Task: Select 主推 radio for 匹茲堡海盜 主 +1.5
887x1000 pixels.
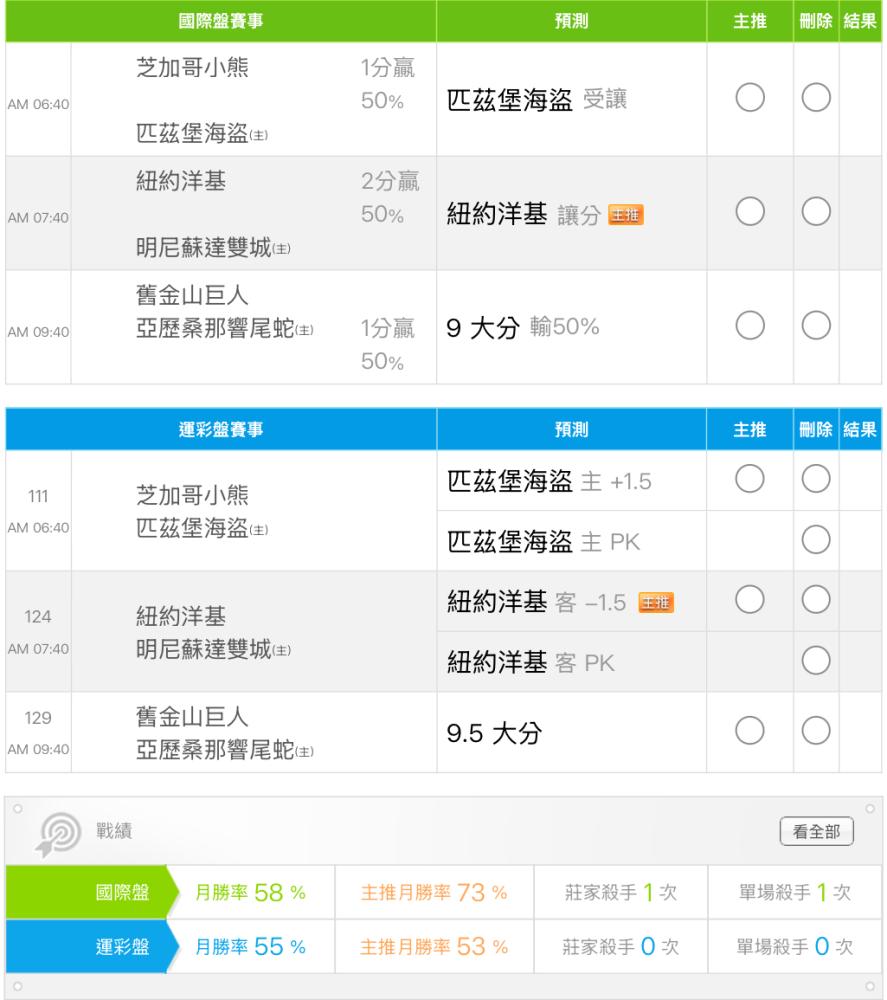Action: coord(750,479)
